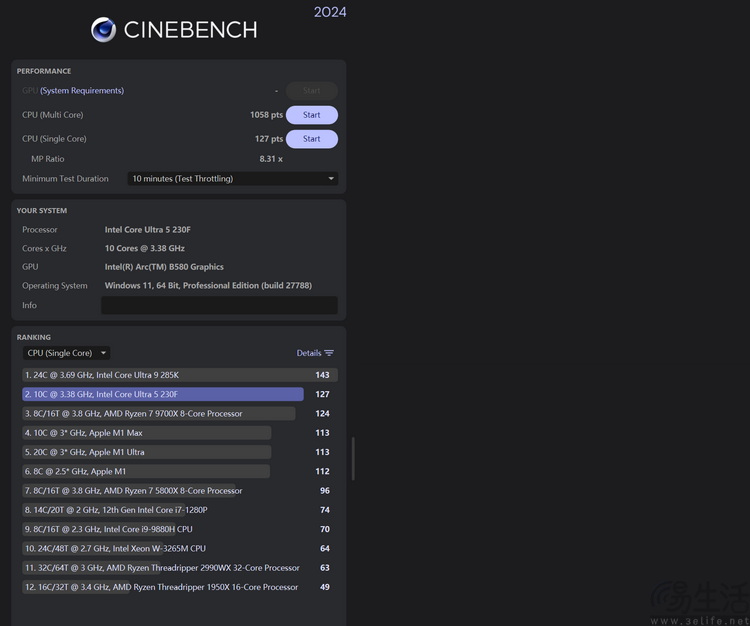Select the Apple M1 Ultra ranking row
Screen dimensions: 750x626
[147, 452]
